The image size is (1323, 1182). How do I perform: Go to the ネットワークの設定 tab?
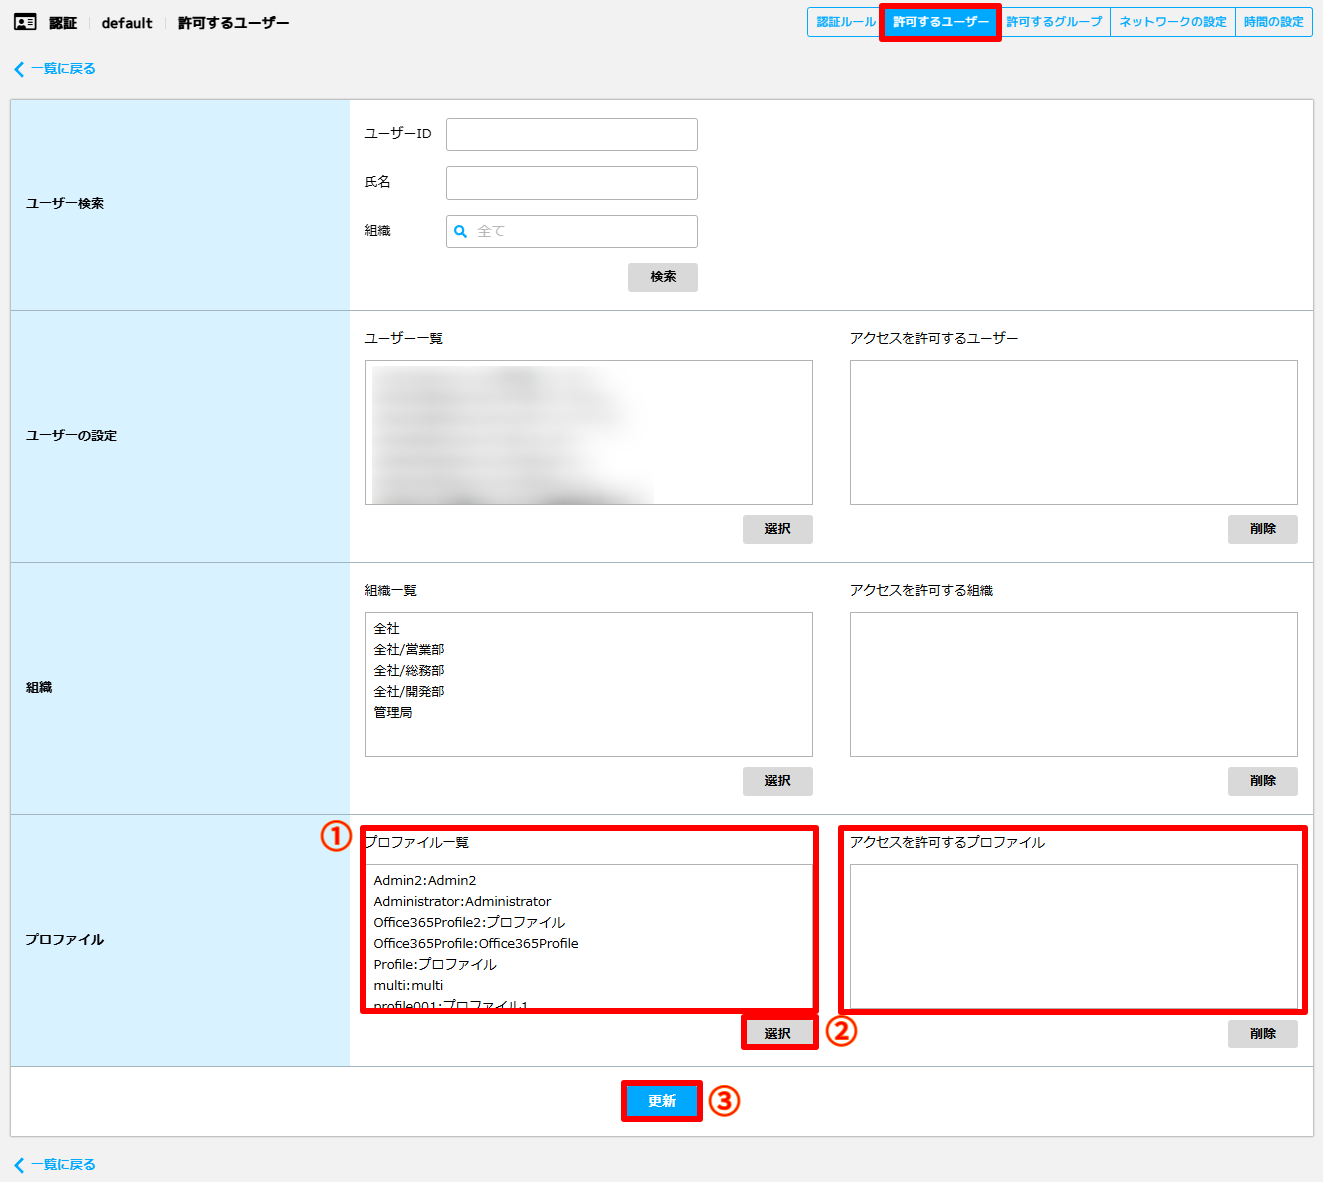pos(1173,22)
